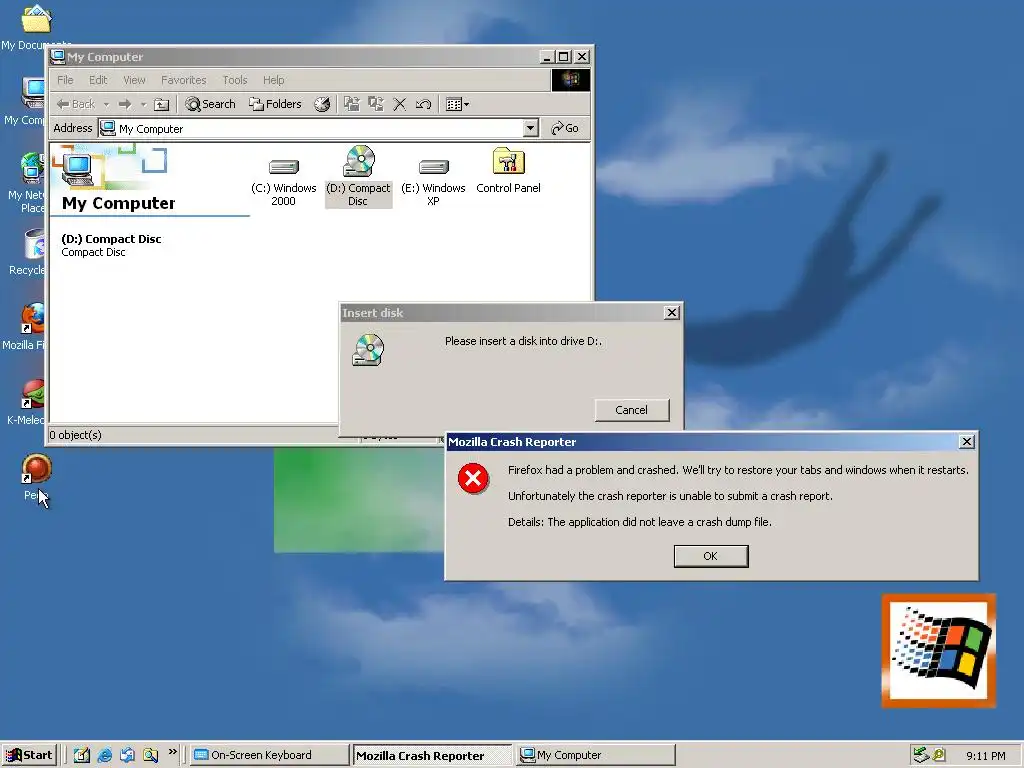Expand the Back history dropdown arrow
The height and width of the screenshot is (768, 1024).
click(106, 104)
